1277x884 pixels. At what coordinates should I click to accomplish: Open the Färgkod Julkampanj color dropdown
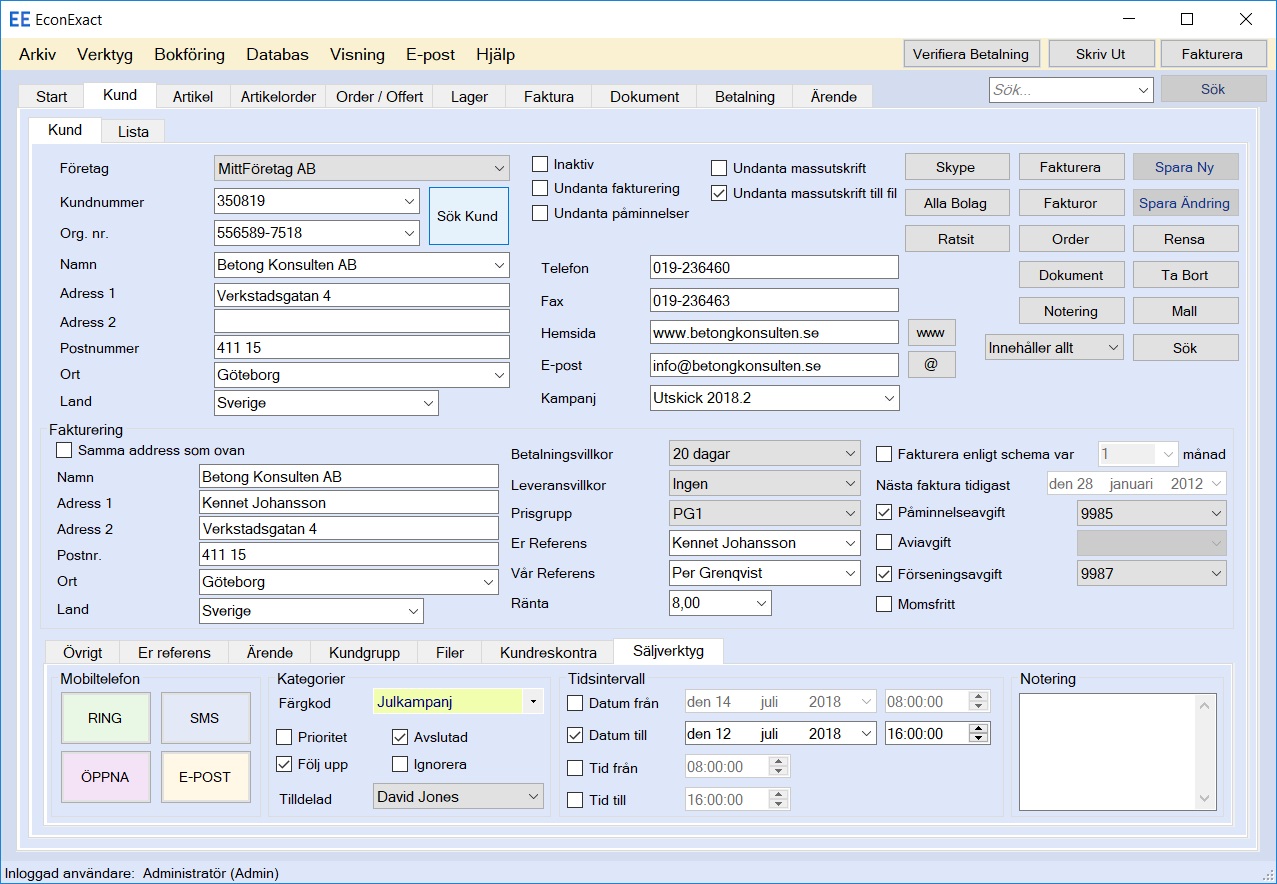533,702
